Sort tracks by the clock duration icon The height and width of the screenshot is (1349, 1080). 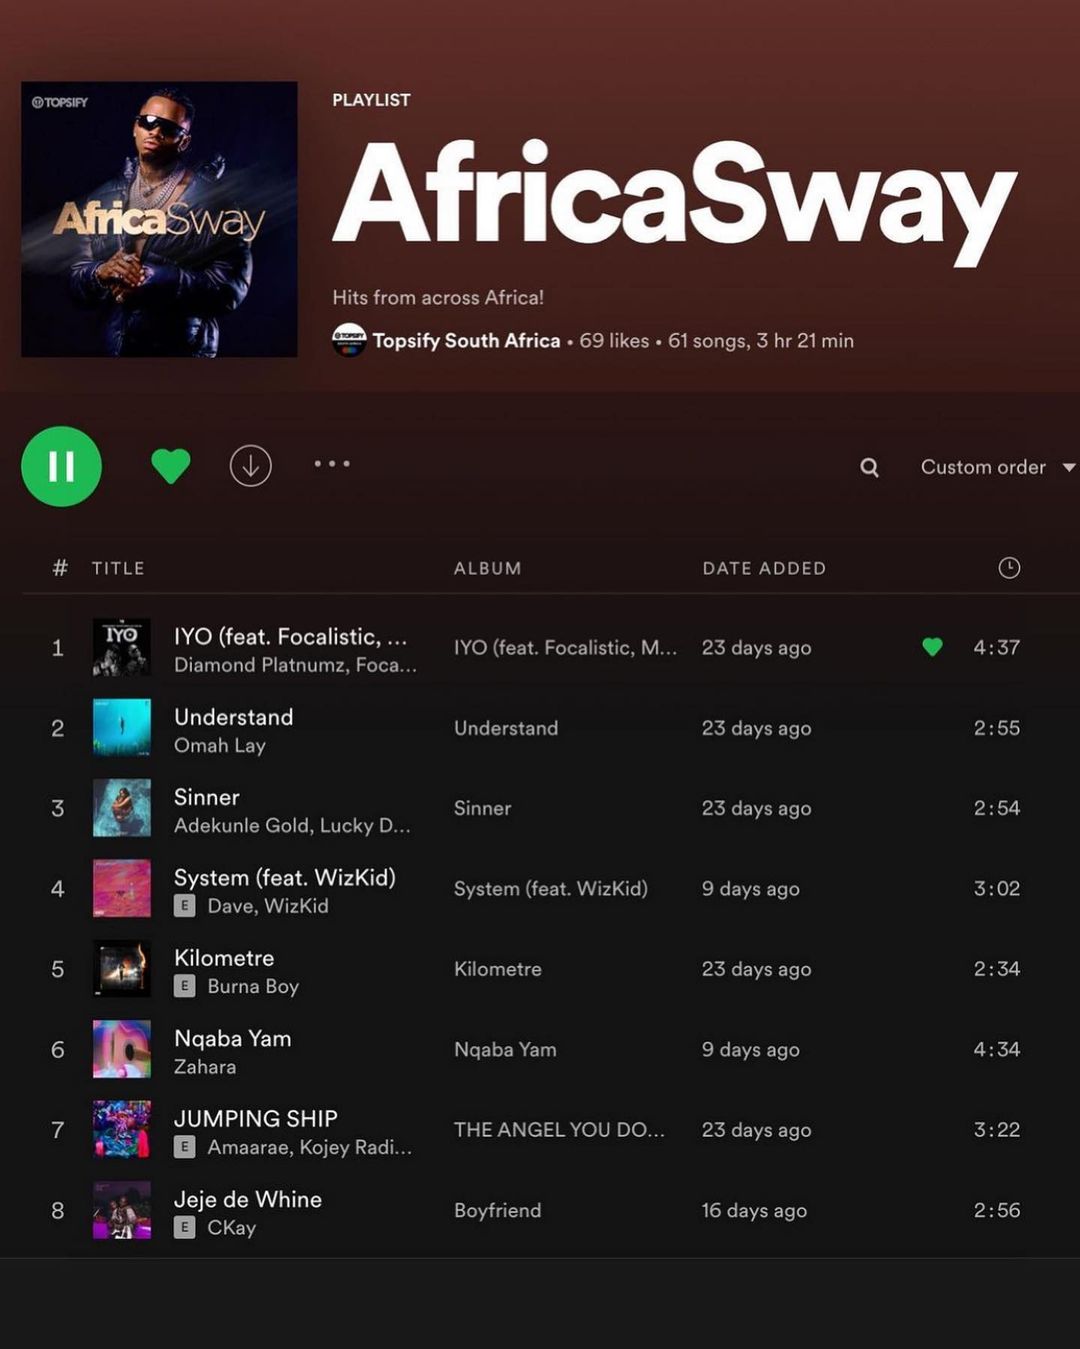(x=1009, y=568)
